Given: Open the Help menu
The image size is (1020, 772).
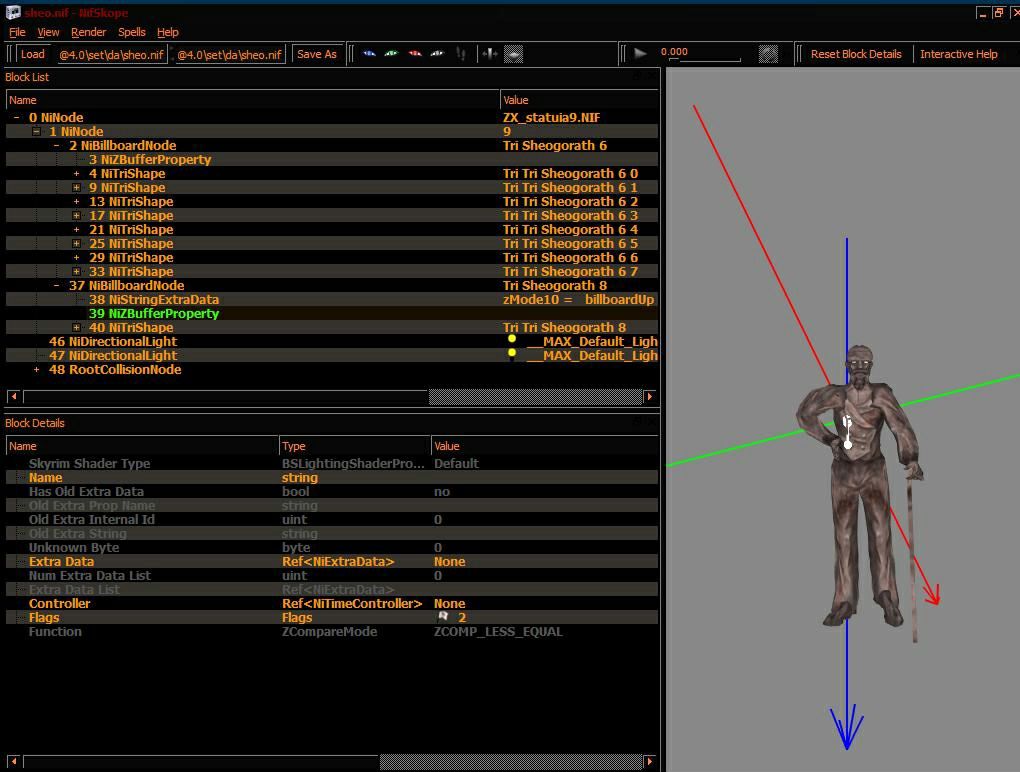Looking at the screenshot, I should pyautogui.click(x=168, y=32).
